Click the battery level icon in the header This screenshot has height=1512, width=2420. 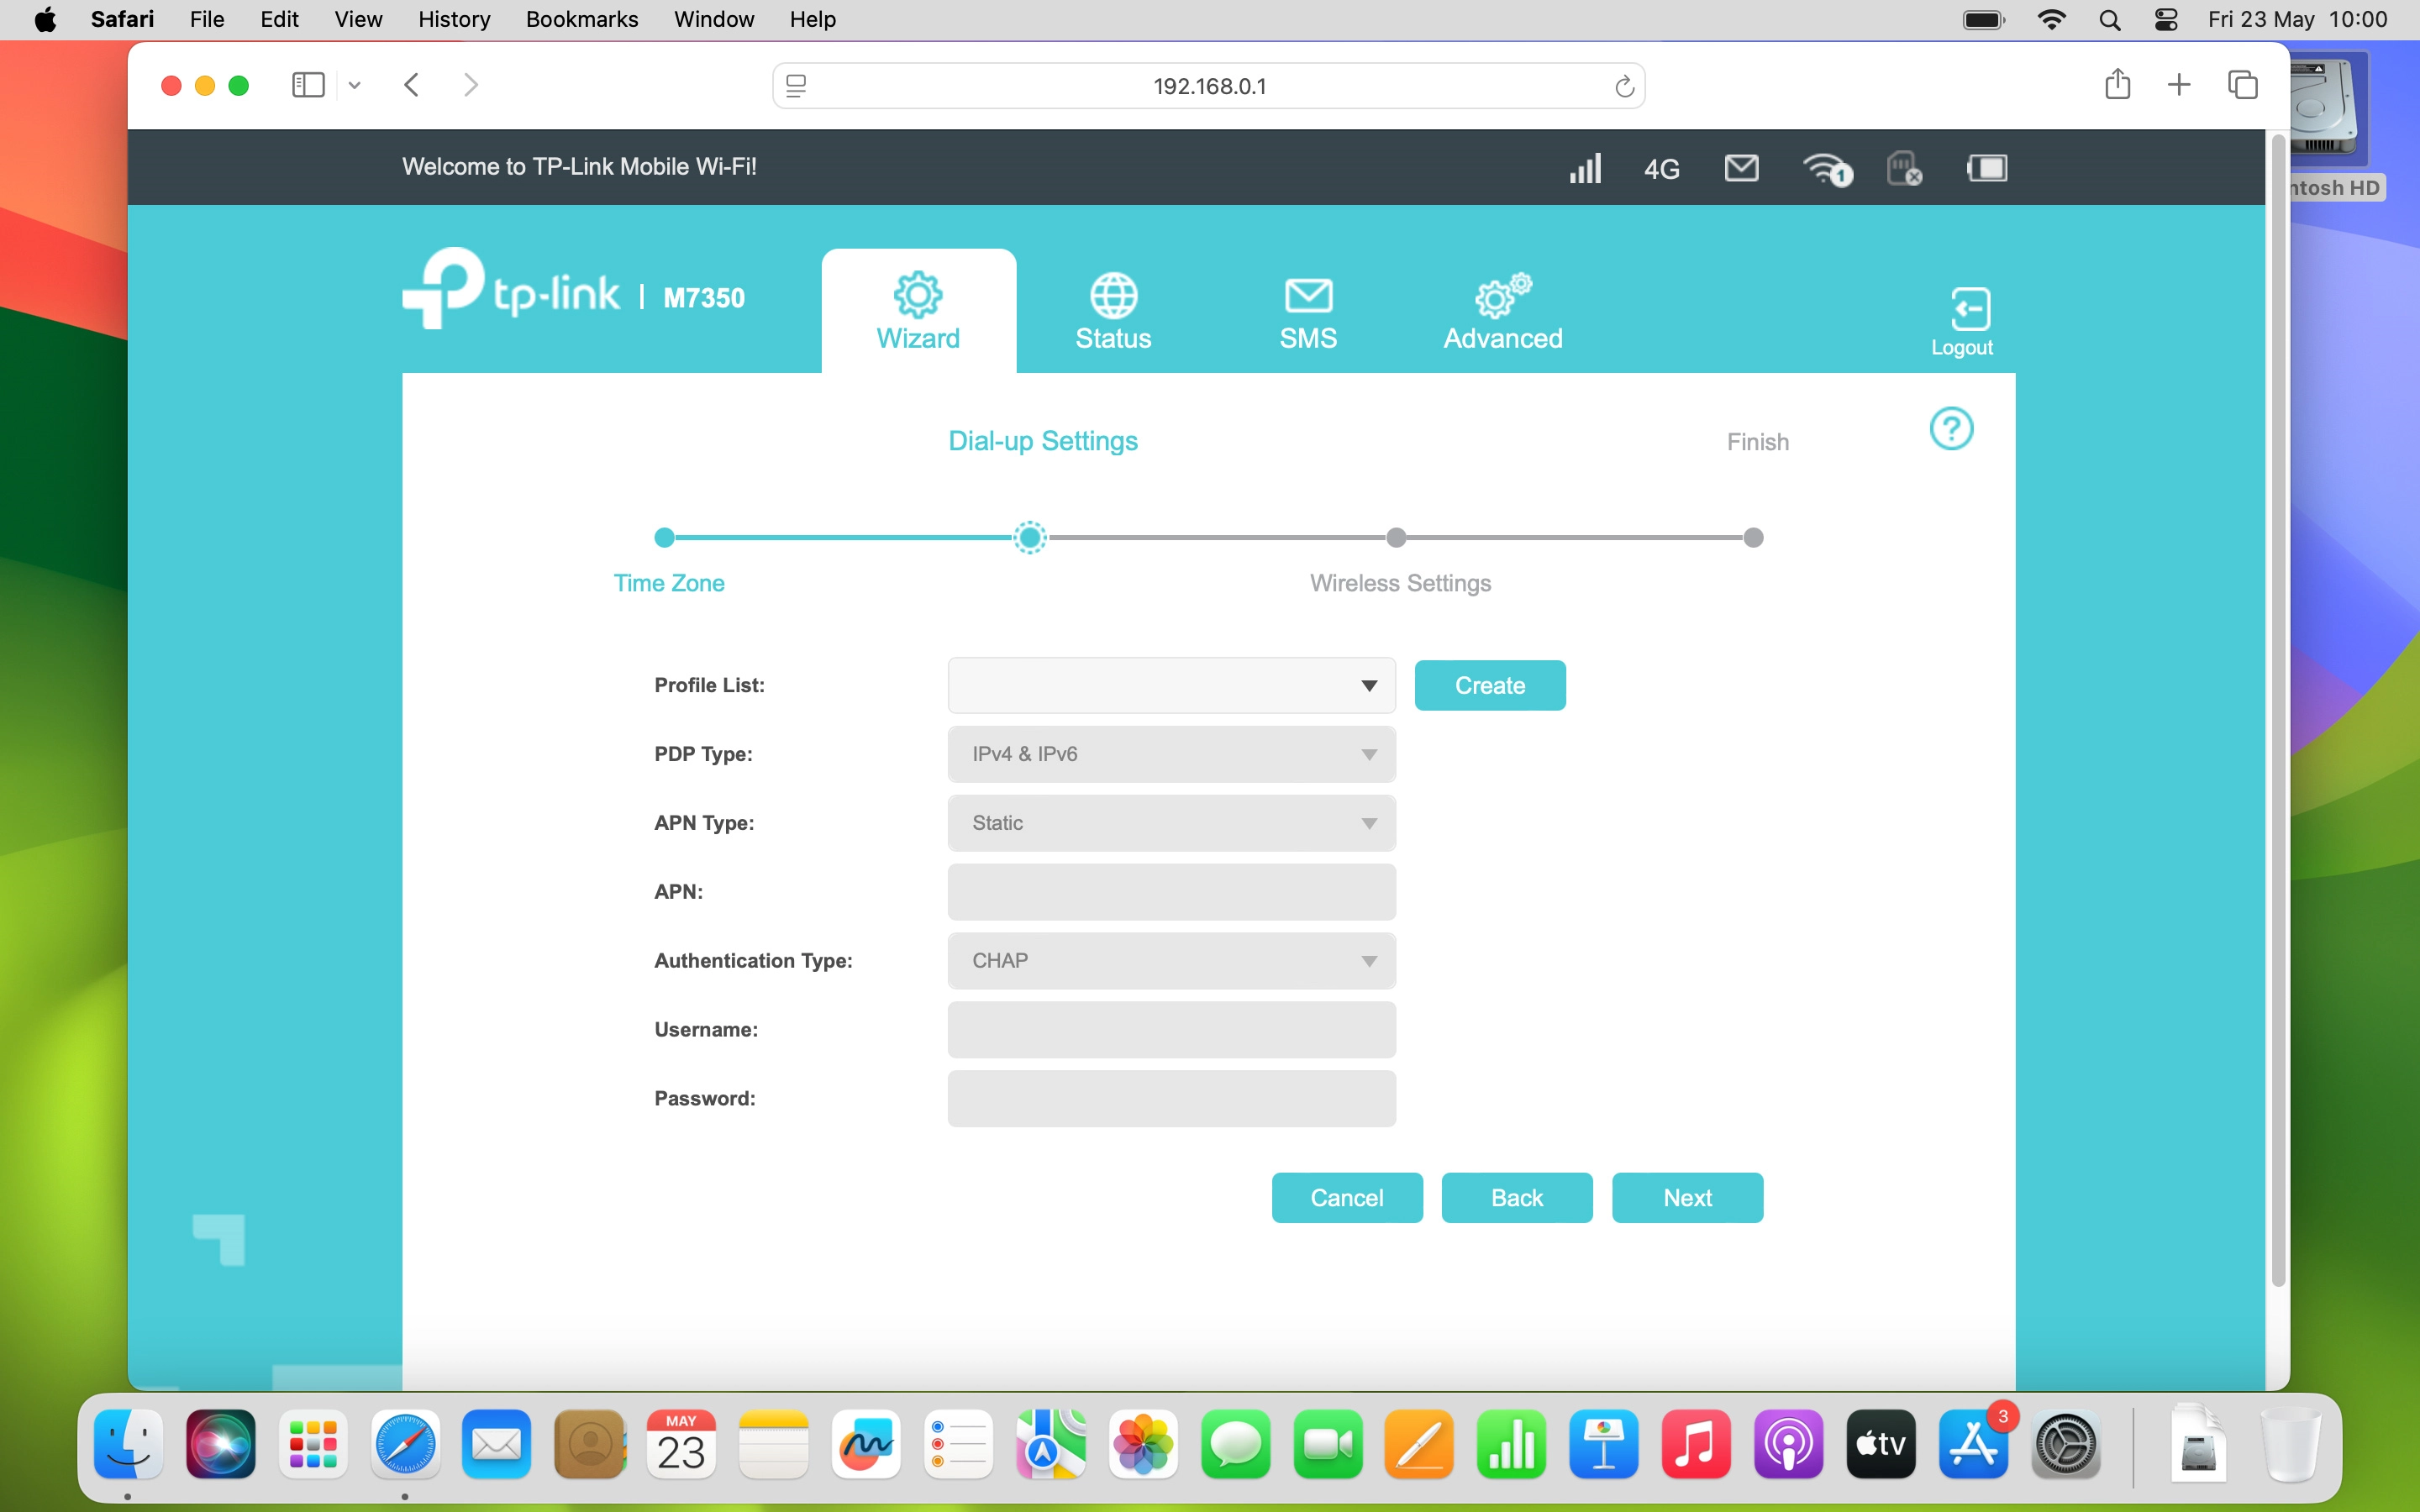[x=1986, y=168]
